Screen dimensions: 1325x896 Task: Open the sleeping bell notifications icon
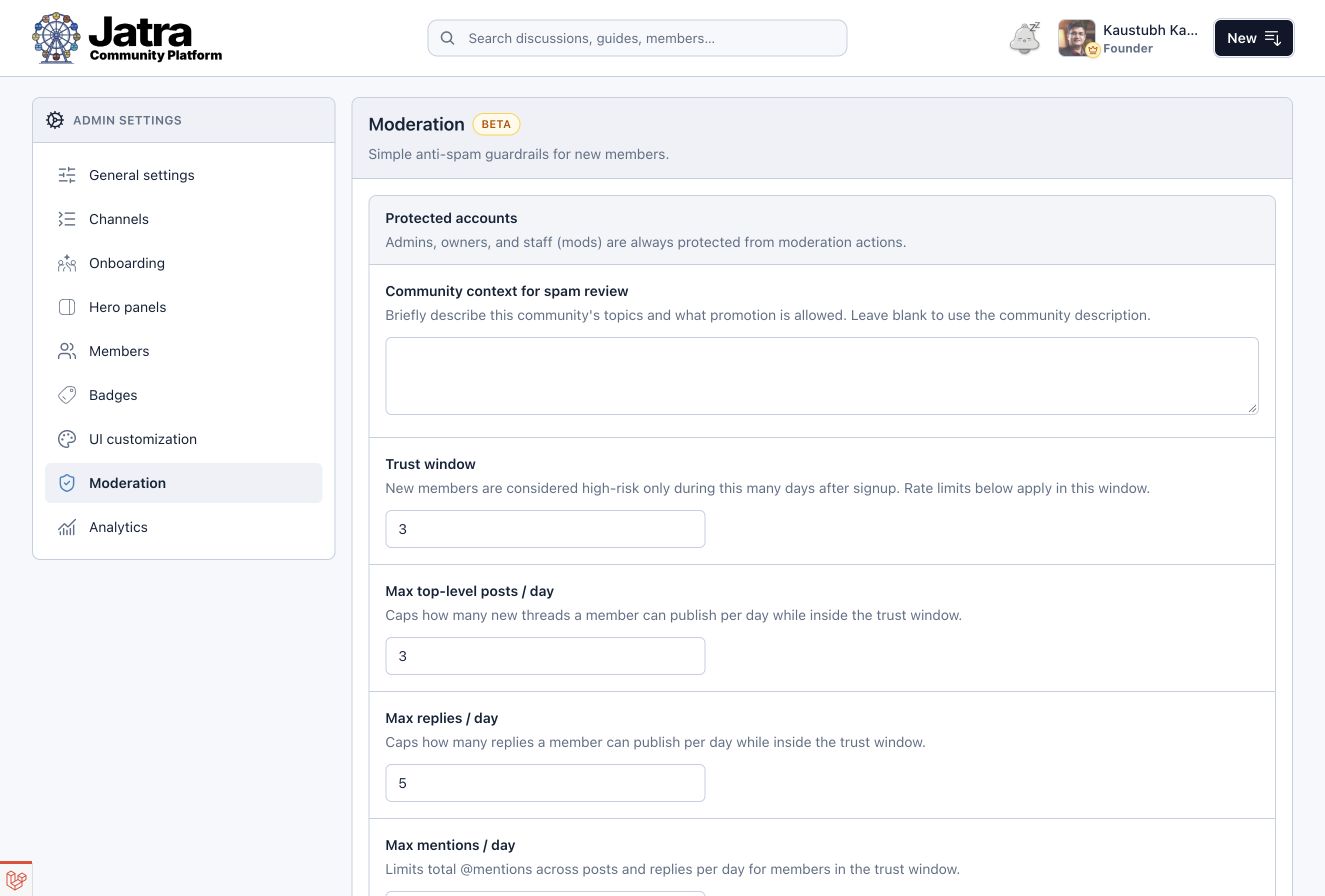tap(1025, 38)
